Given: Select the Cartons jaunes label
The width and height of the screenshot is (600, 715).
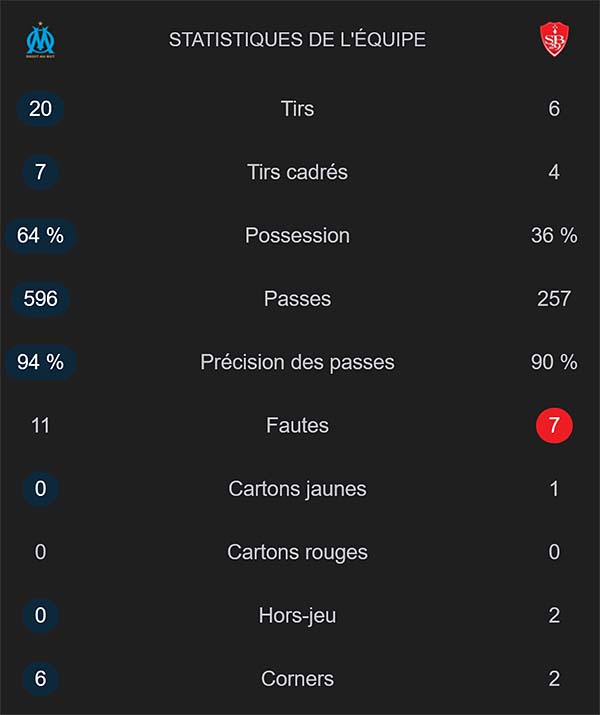Looking at the screenshot, I should click(x=297, y=489).
